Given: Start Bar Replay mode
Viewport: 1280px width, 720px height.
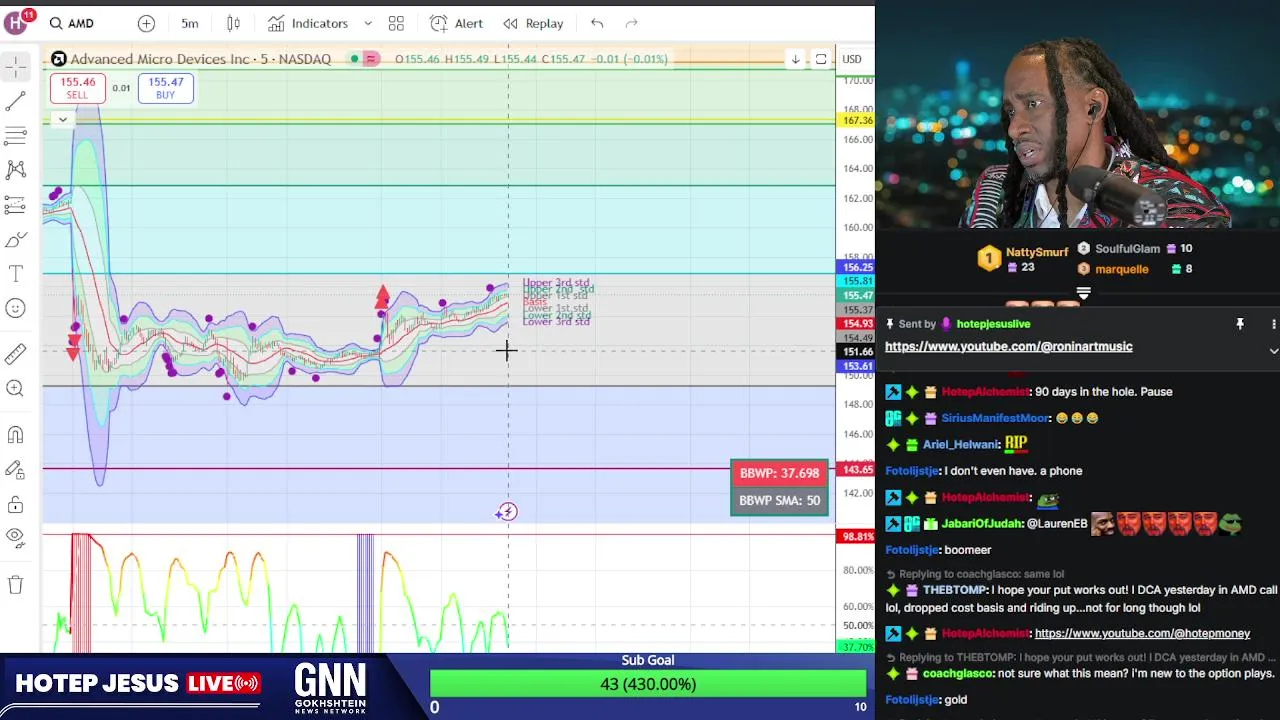Looking at the screenshot, I should tap(533, 23).
